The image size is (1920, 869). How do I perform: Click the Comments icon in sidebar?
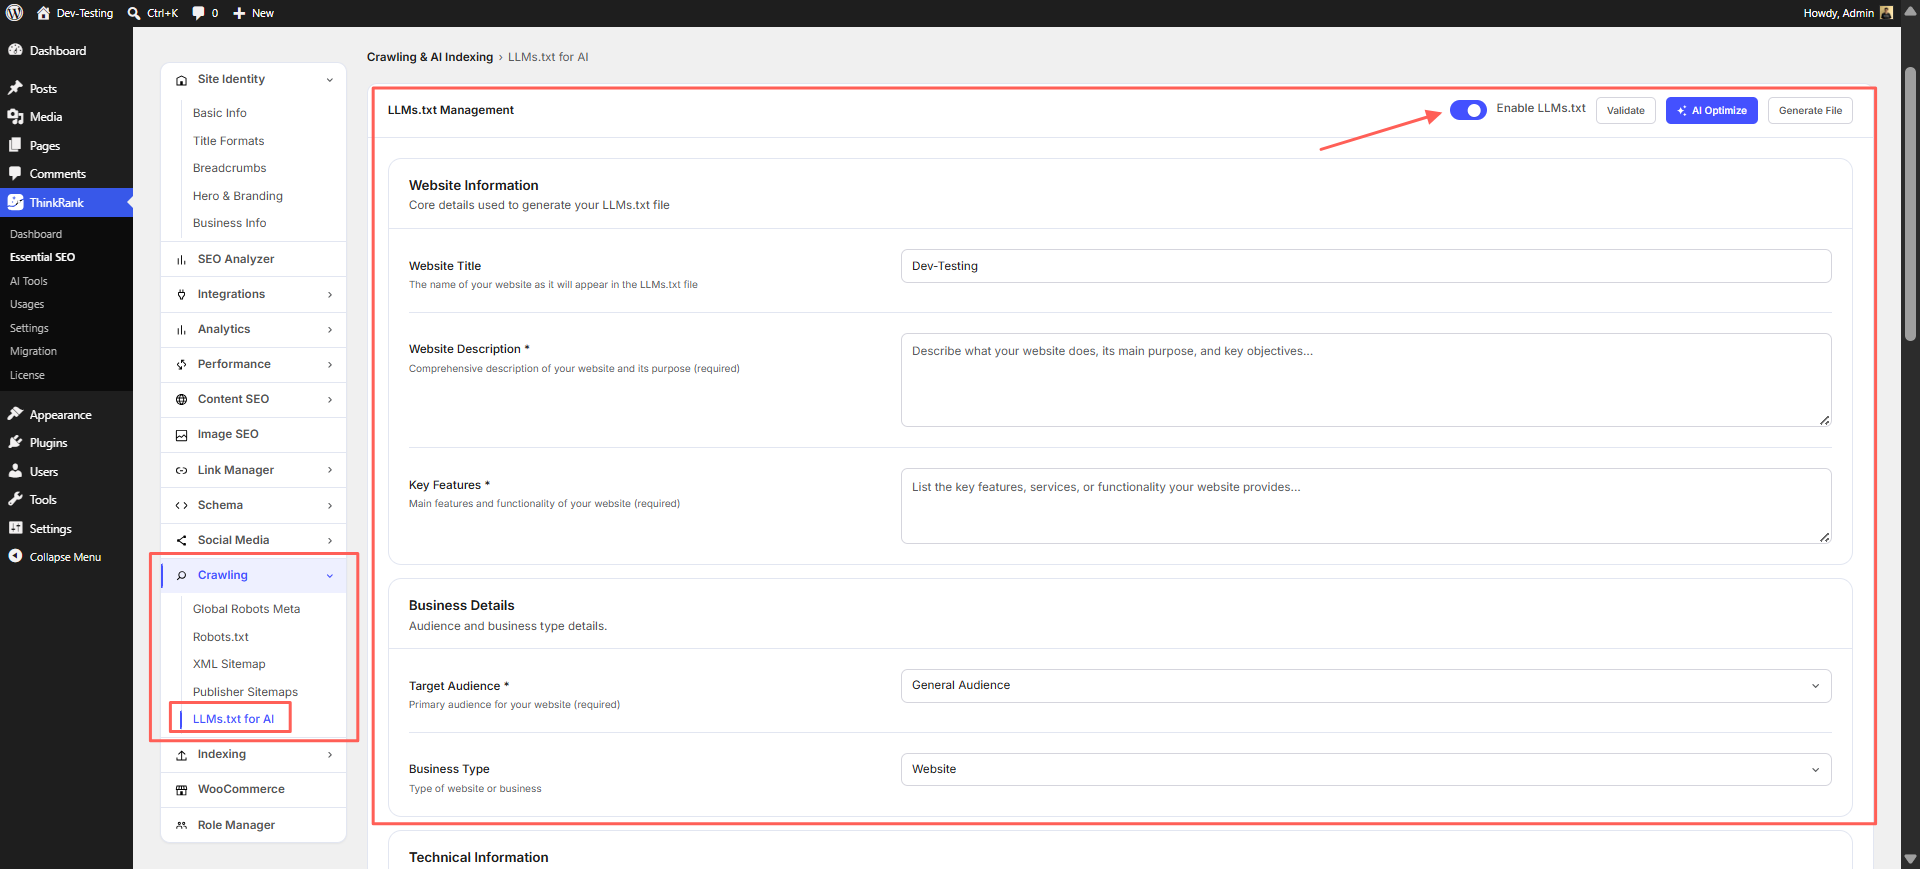point(15,173)
